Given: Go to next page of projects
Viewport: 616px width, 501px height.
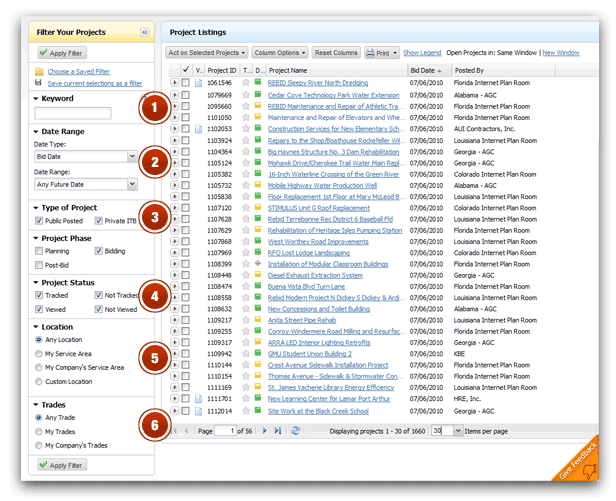Looking at the screenshot, I should click(x=265, y=431).
